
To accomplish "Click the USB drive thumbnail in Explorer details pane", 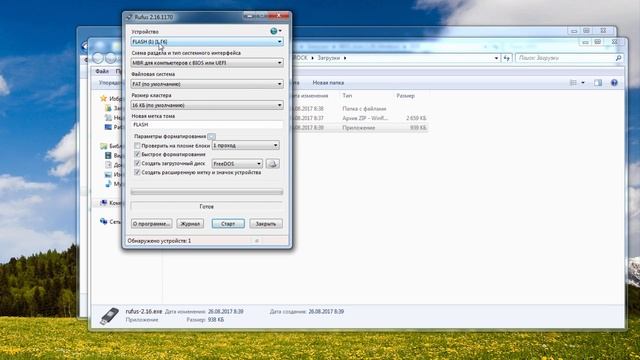I will tap(109, 316).
